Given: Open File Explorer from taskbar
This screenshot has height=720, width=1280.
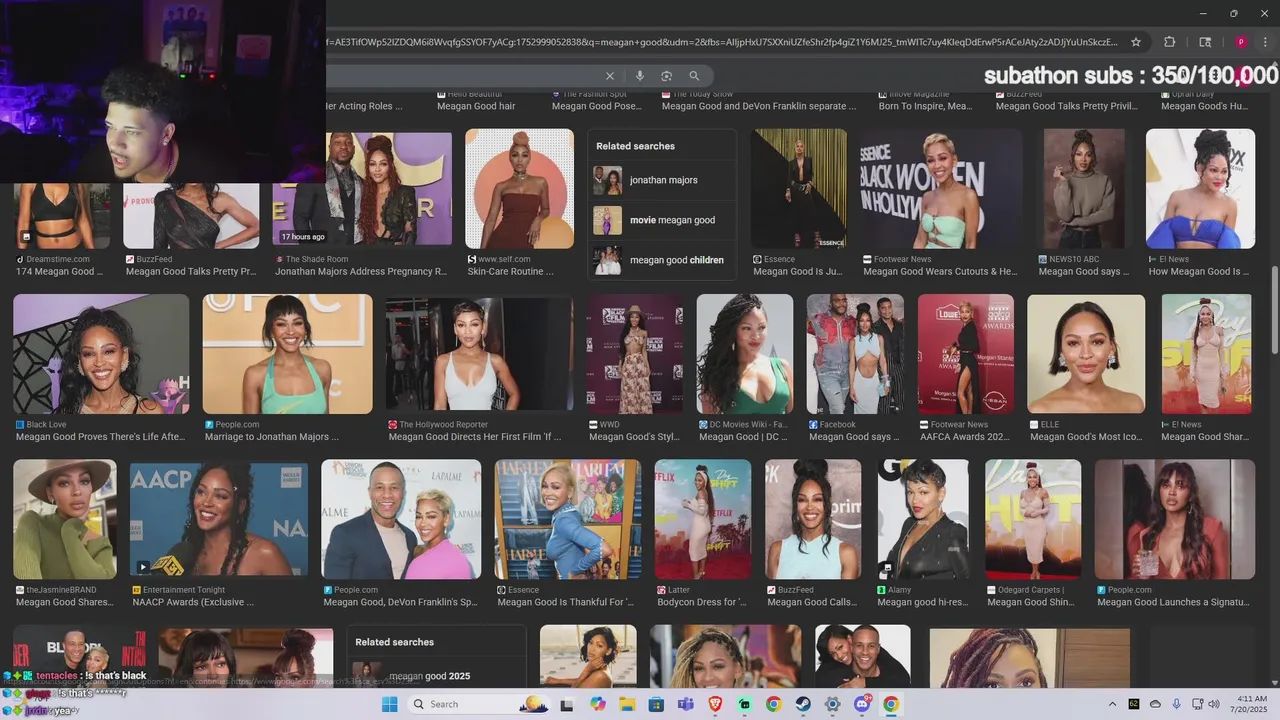Looking at the screenshot, I should click(x=626, y=704).
